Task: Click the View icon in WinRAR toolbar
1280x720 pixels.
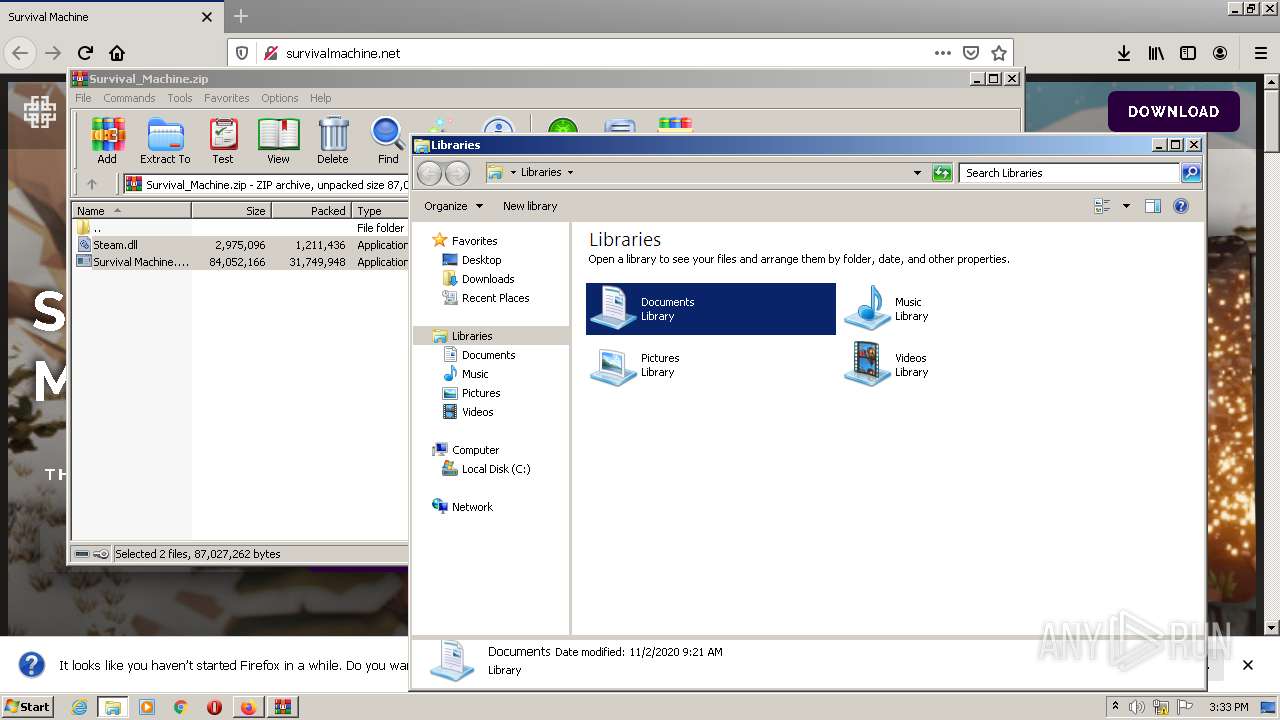Action: click(x=278, y=140)
